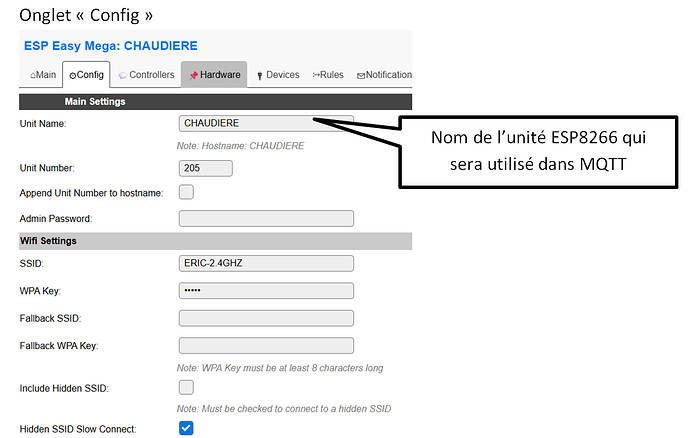Click the Devices plug icon

[260, 75]
